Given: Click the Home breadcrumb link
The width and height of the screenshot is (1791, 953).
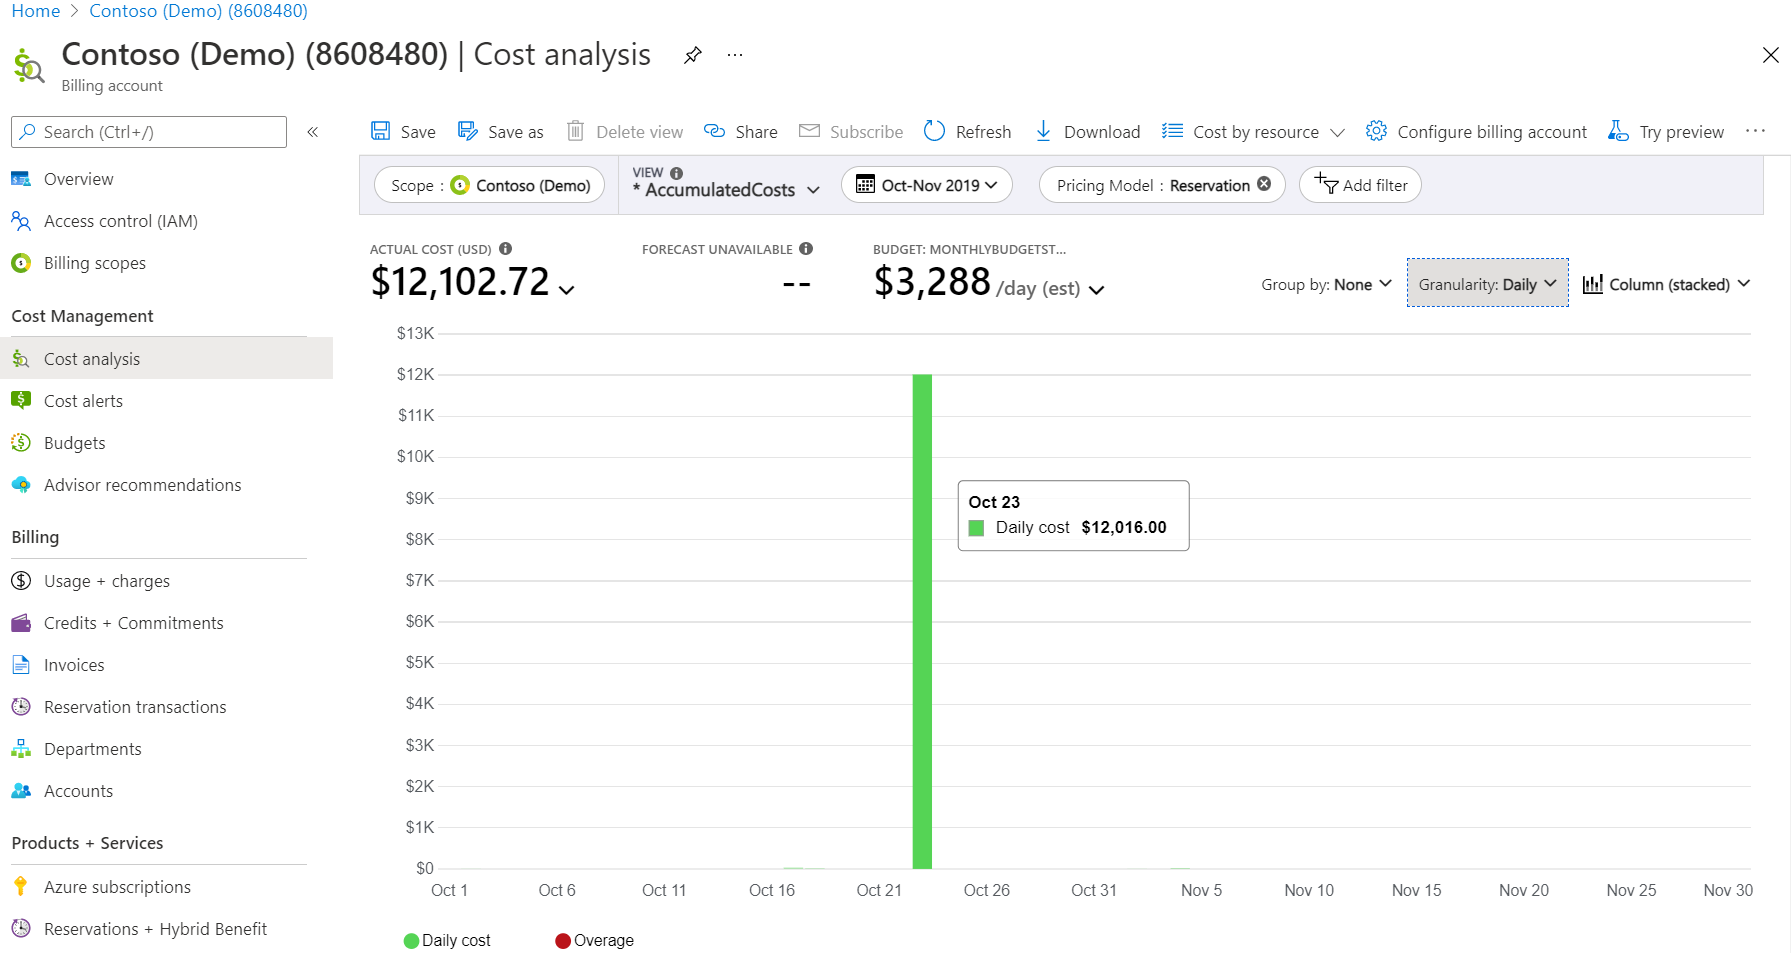Looking at the screenshot, I should [x=36, y=11].
